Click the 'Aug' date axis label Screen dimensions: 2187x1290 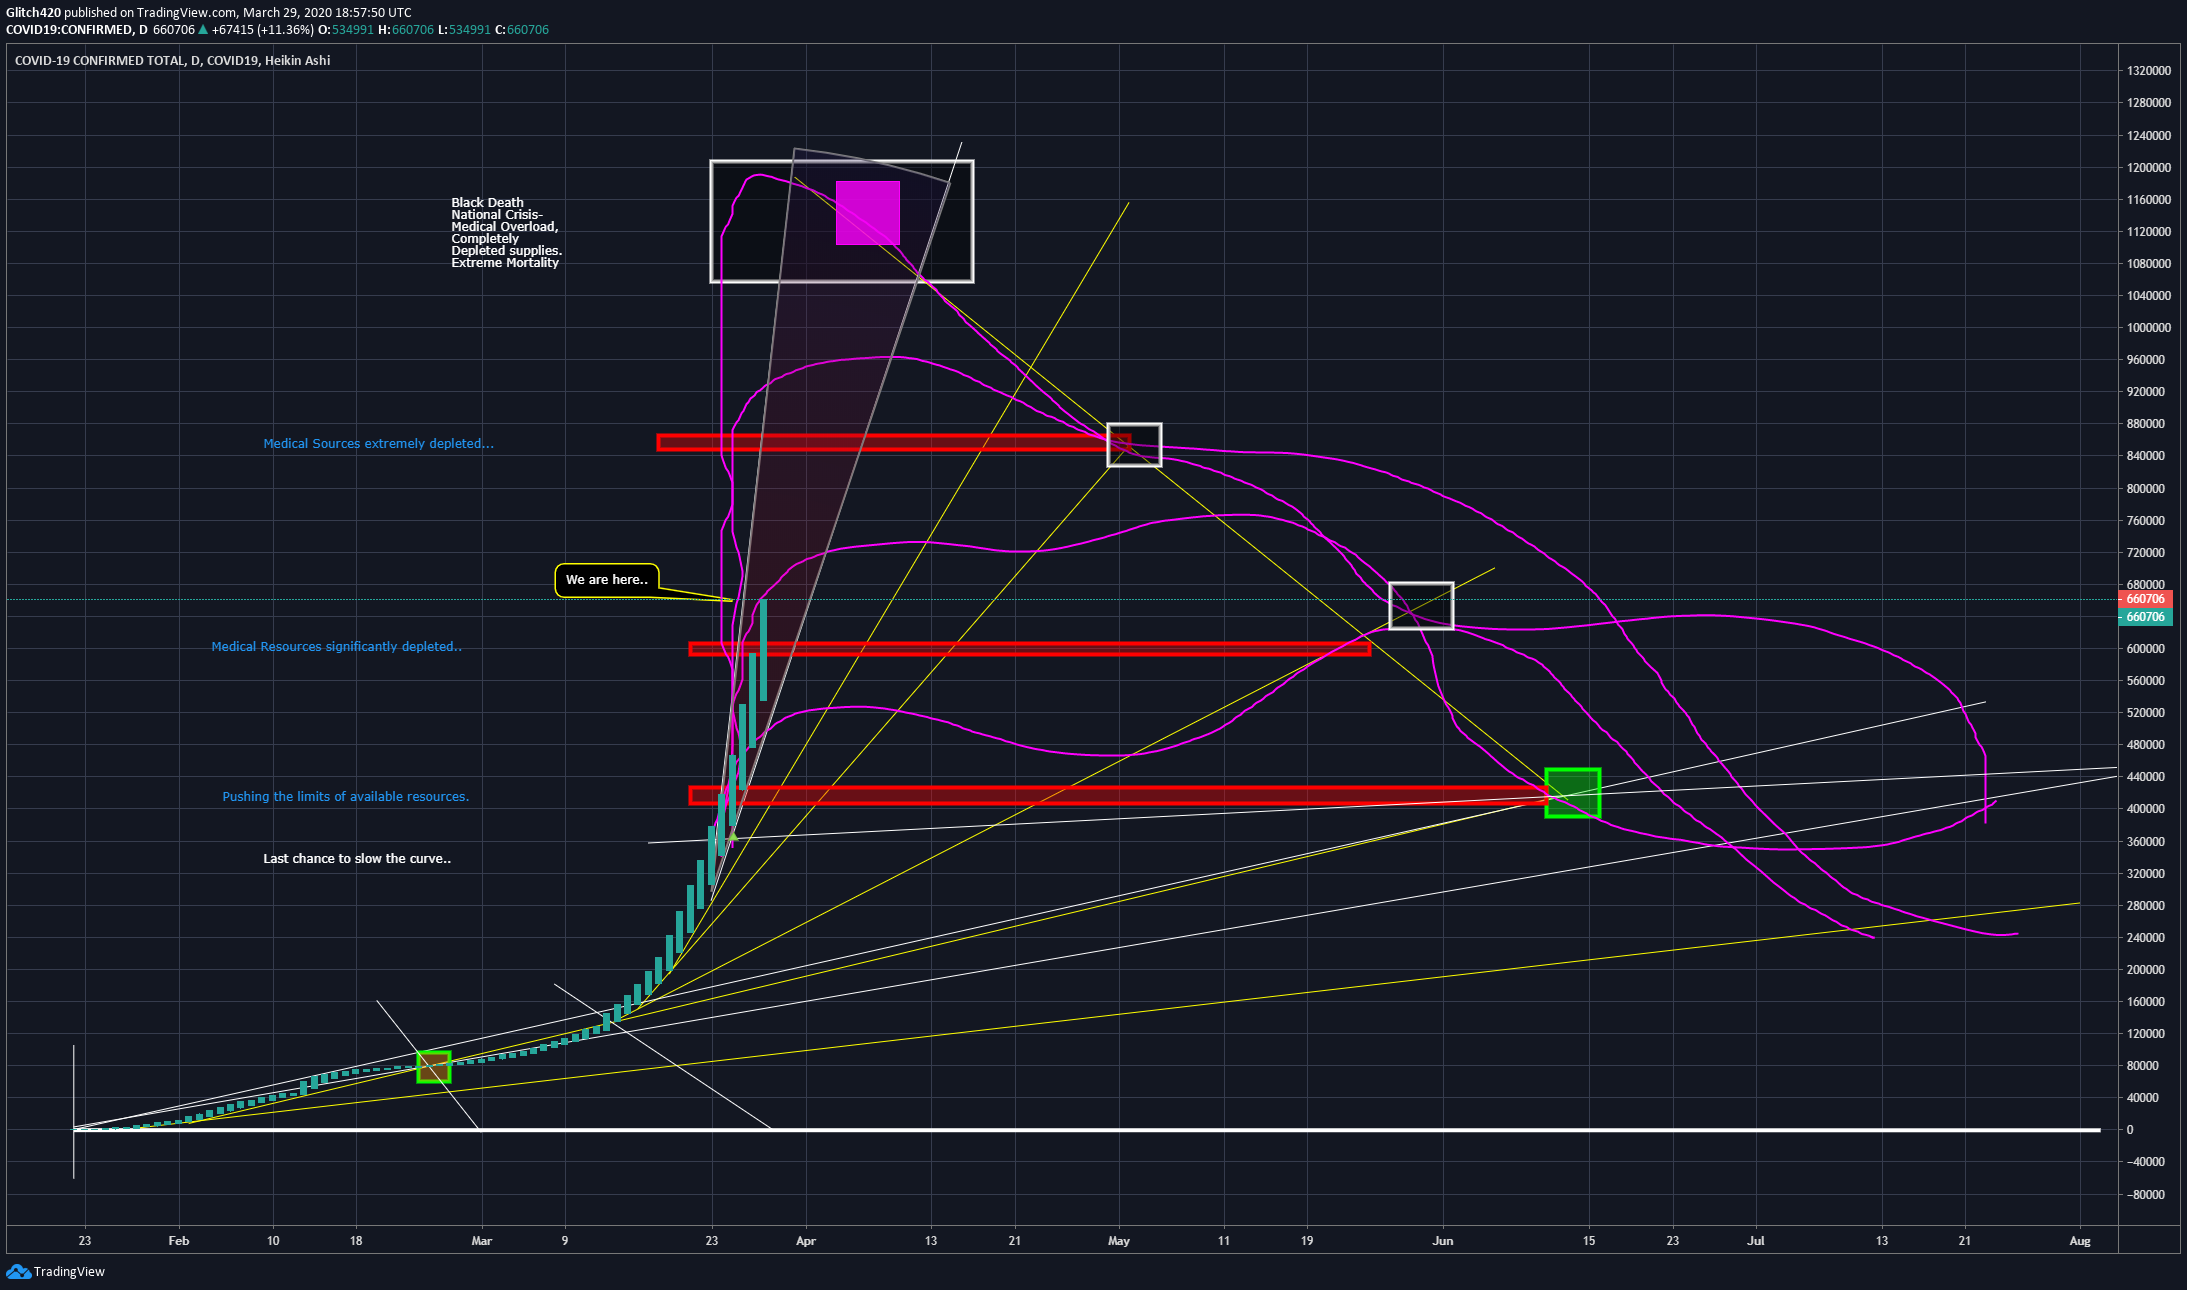[x=2080, y=1241]
